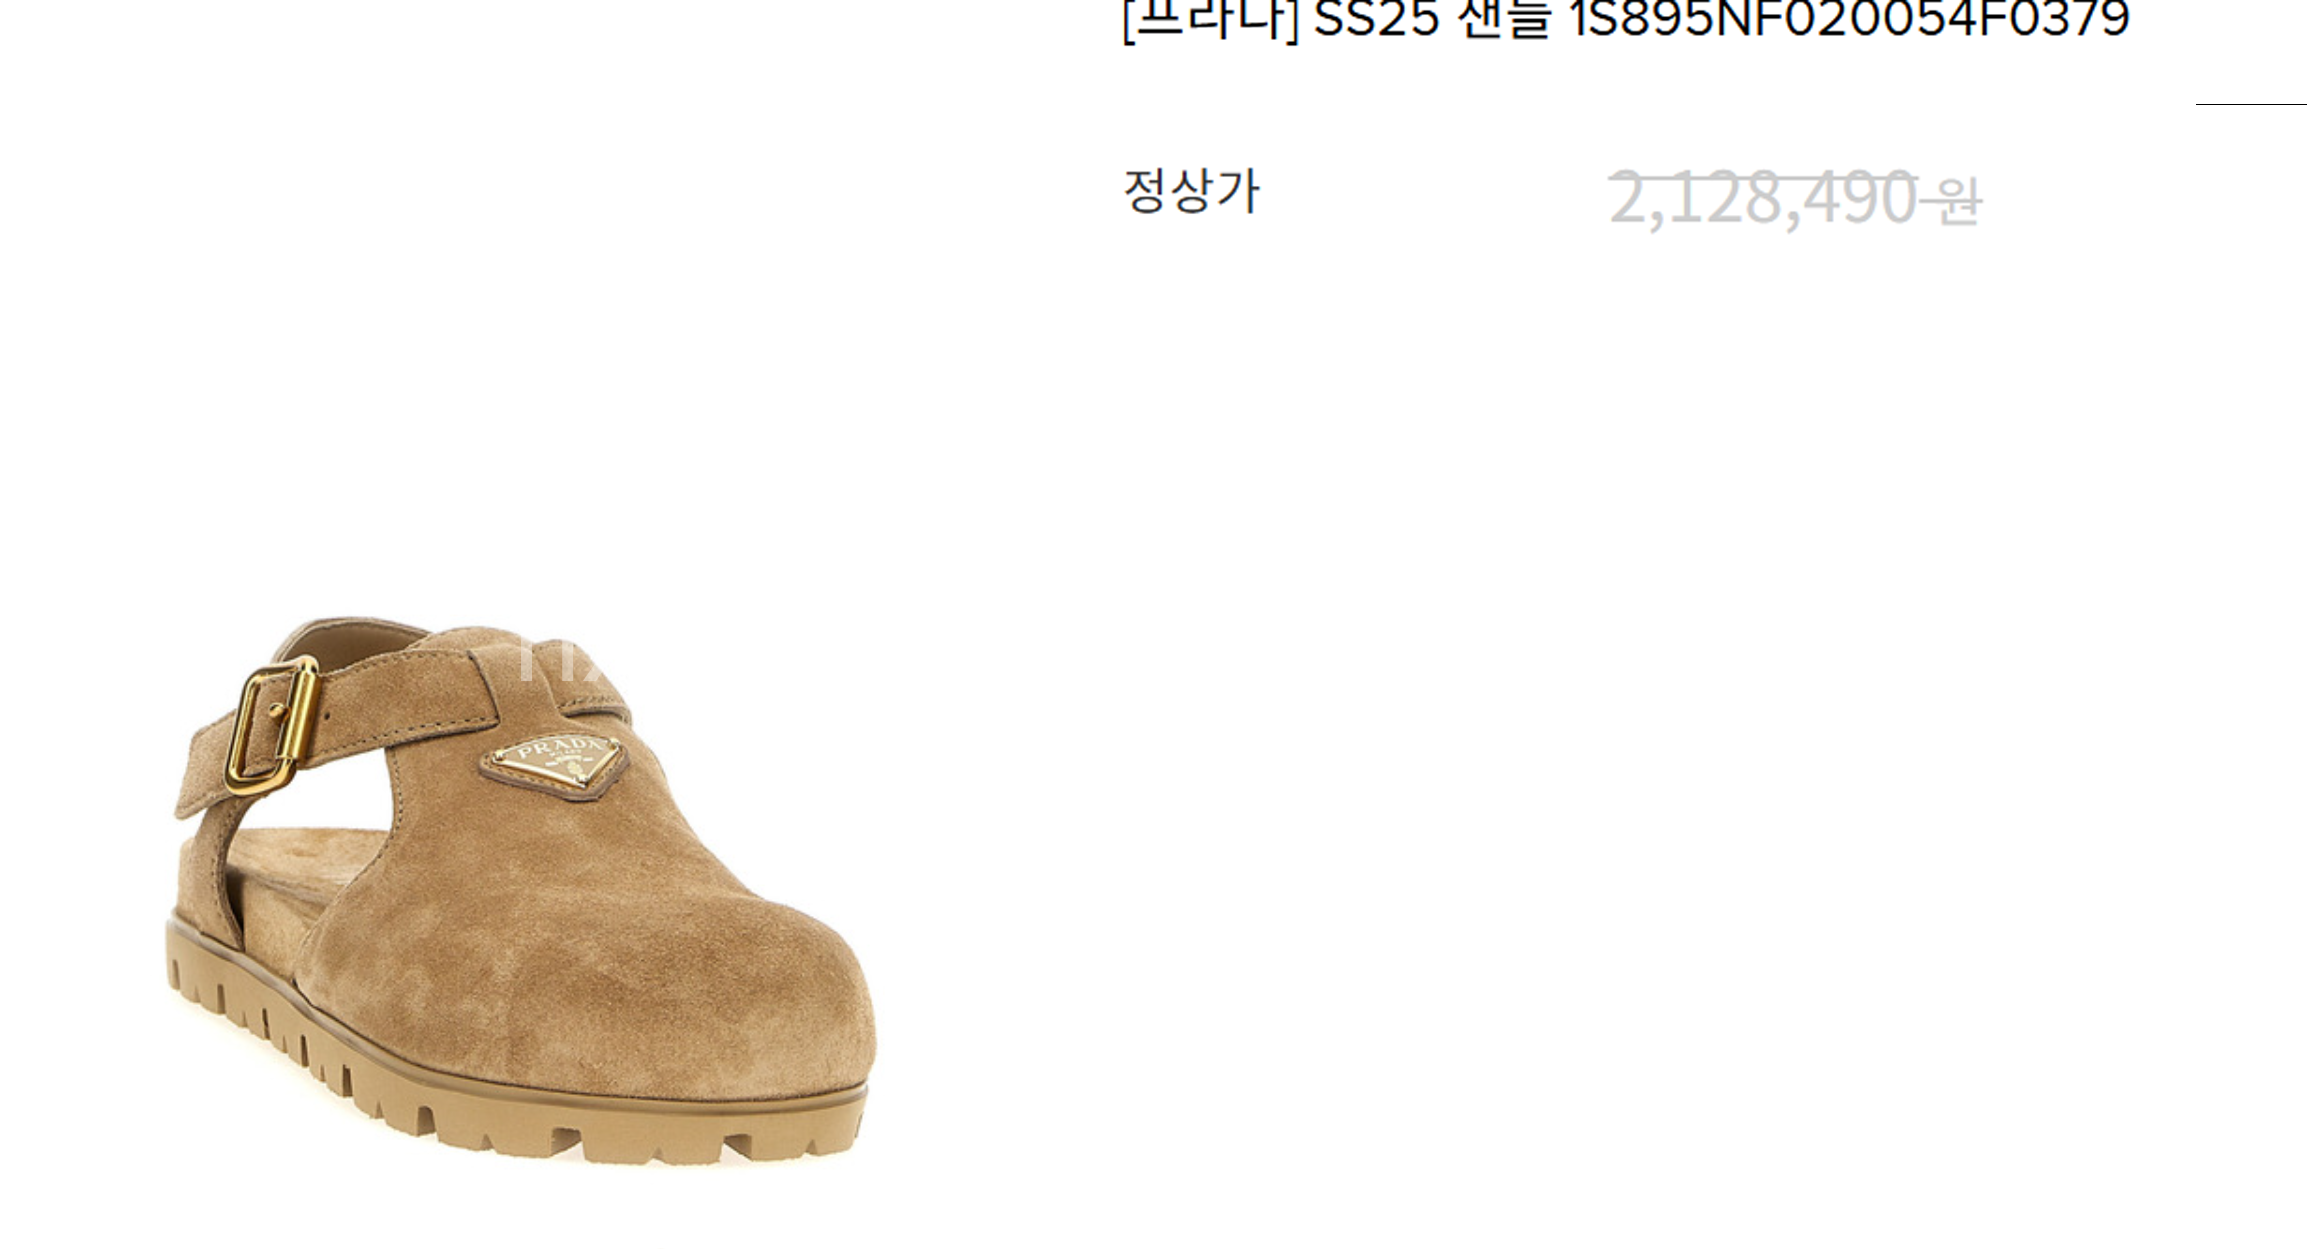The width and height of the screenshot is (2307, 1249).
Task: Click the [프라다] brand tag in title
Action: 1210,18
